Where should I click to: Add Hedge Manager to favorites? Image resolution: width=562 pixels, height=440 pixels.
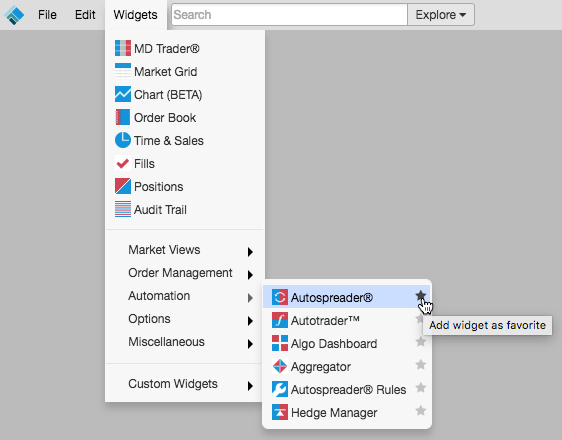point(421,410)
